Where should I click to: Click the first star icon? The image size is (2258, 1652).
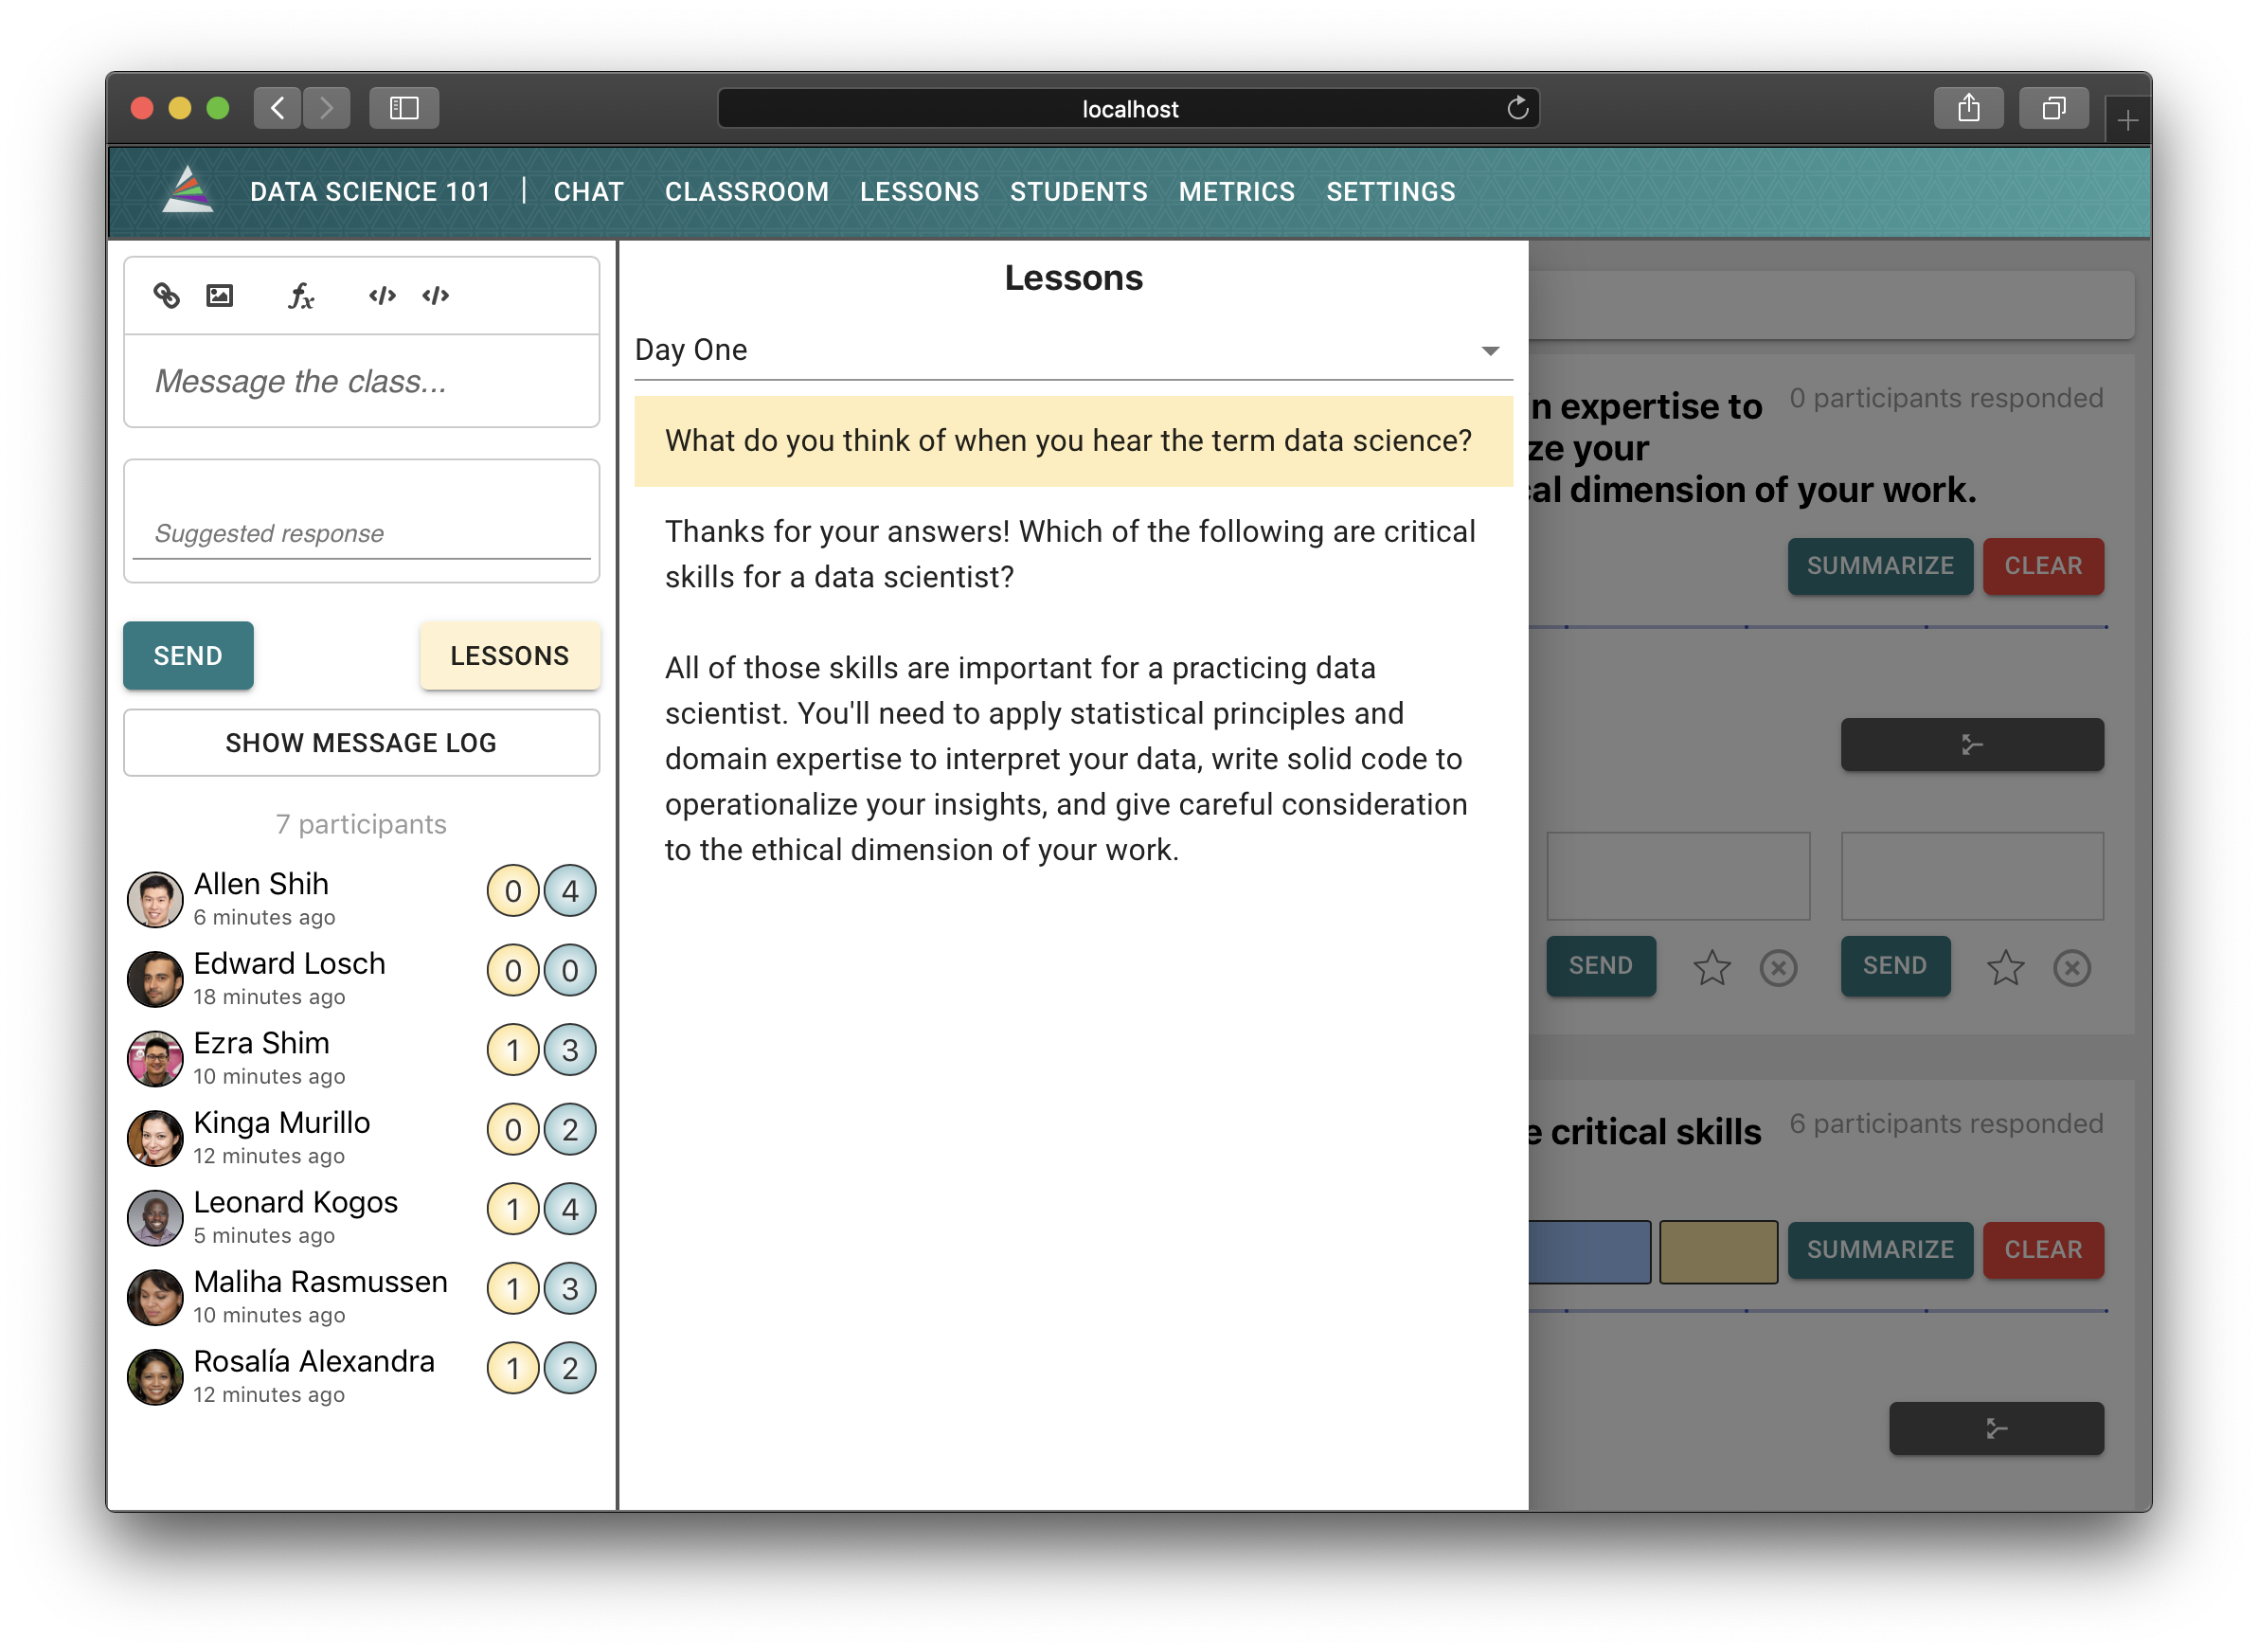pyautogui.click(x=1711, y=967)
